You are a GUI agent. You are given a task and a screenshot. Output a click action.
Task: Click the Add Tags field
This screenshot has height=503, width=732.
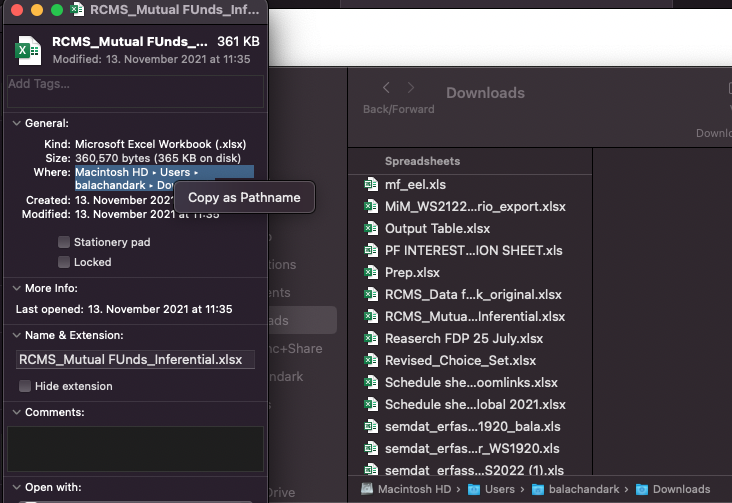(135, 92)
